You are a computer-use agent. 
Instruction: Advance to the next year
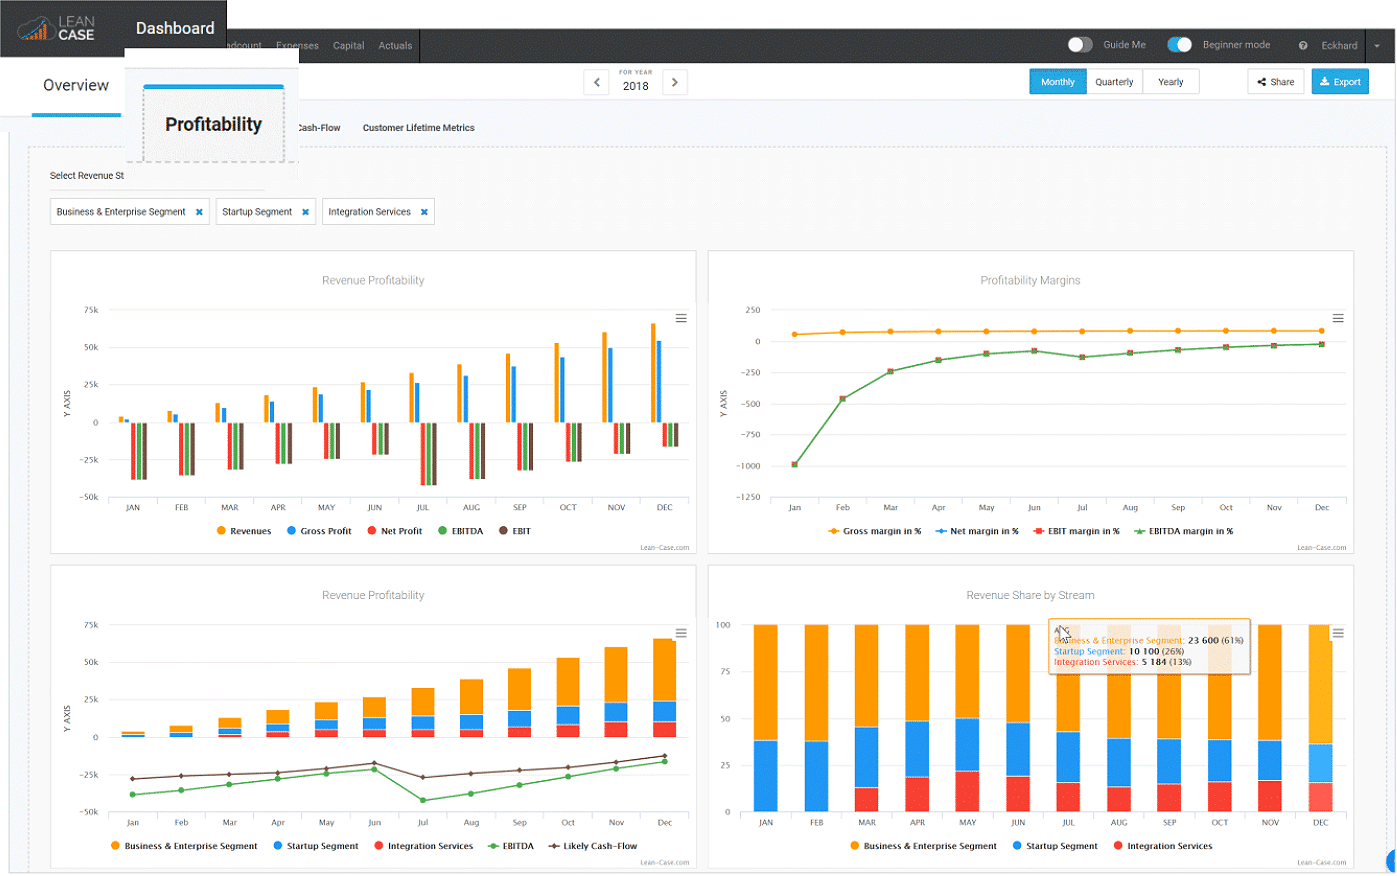pyautogui.click(x=675, y=83)
